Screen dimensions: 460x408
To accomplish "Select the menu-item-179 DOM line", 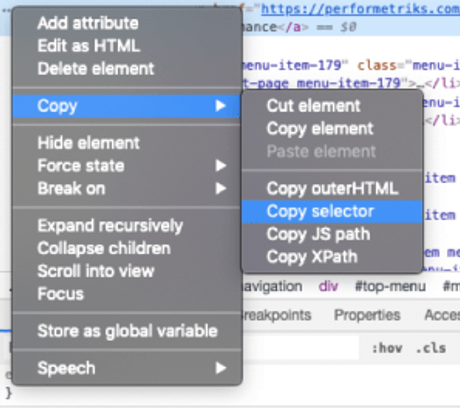I will (351, 74).
